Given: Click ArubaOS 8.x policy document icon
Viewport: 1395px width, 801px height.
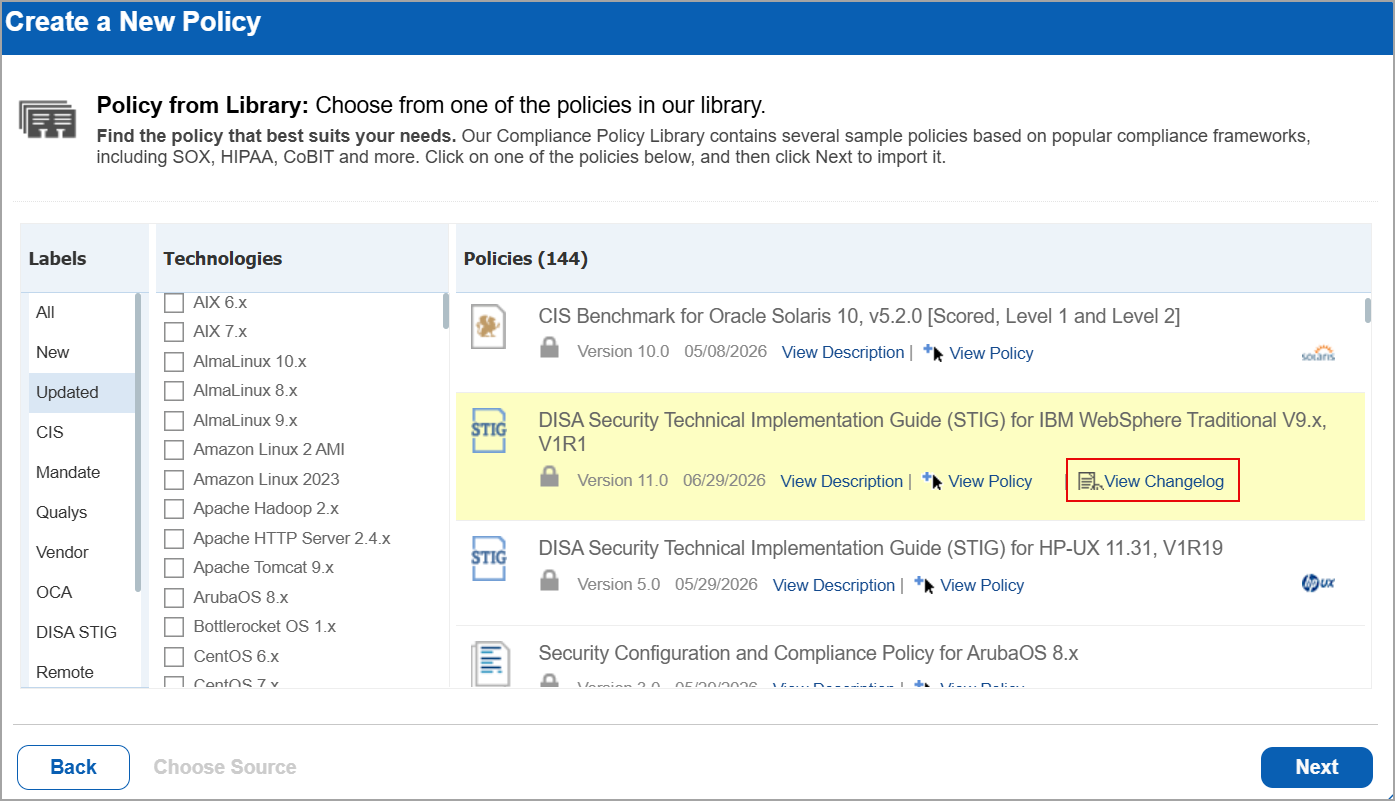Looking at the screenshot, I should [x=490, y=663].
